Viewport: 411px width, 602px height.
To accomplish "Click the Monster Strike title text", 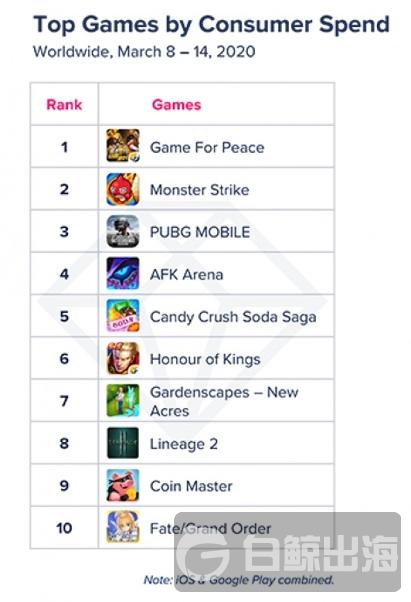I will click(200, 190).
